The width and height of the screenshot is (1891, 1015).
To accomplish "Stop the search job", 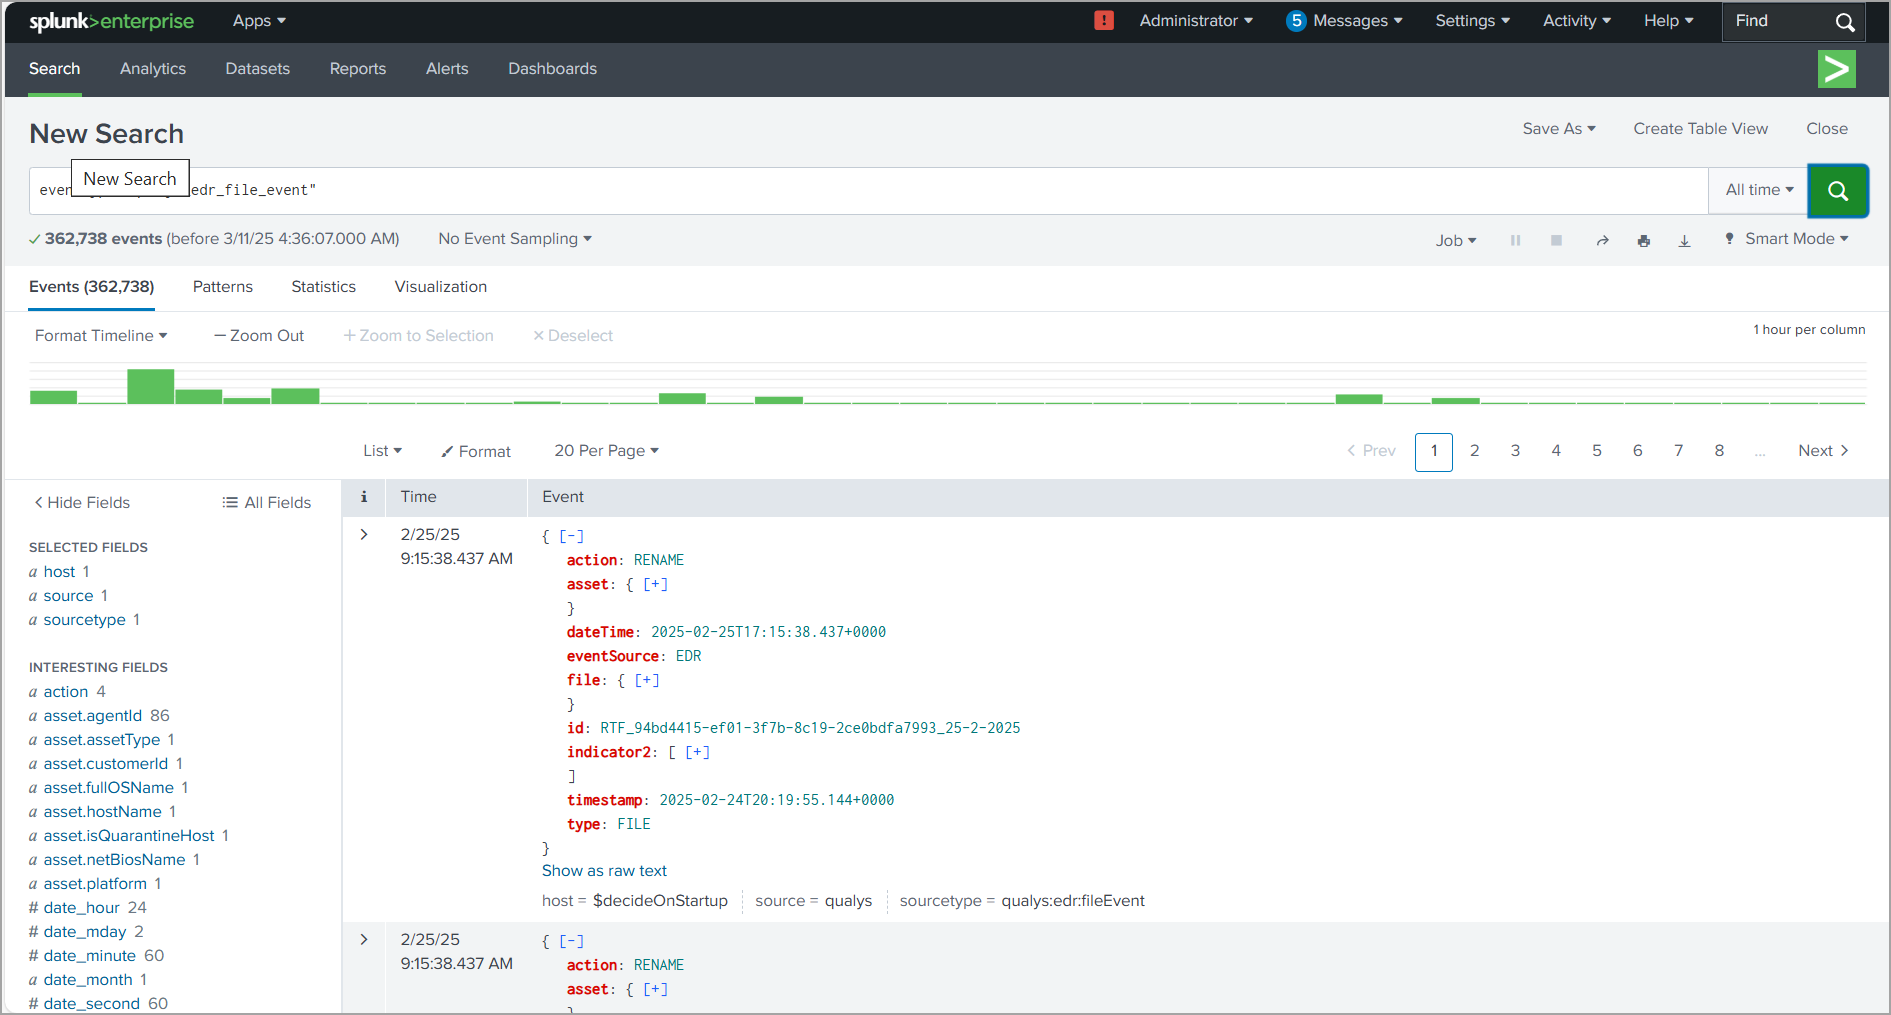I will [1556, 240].
